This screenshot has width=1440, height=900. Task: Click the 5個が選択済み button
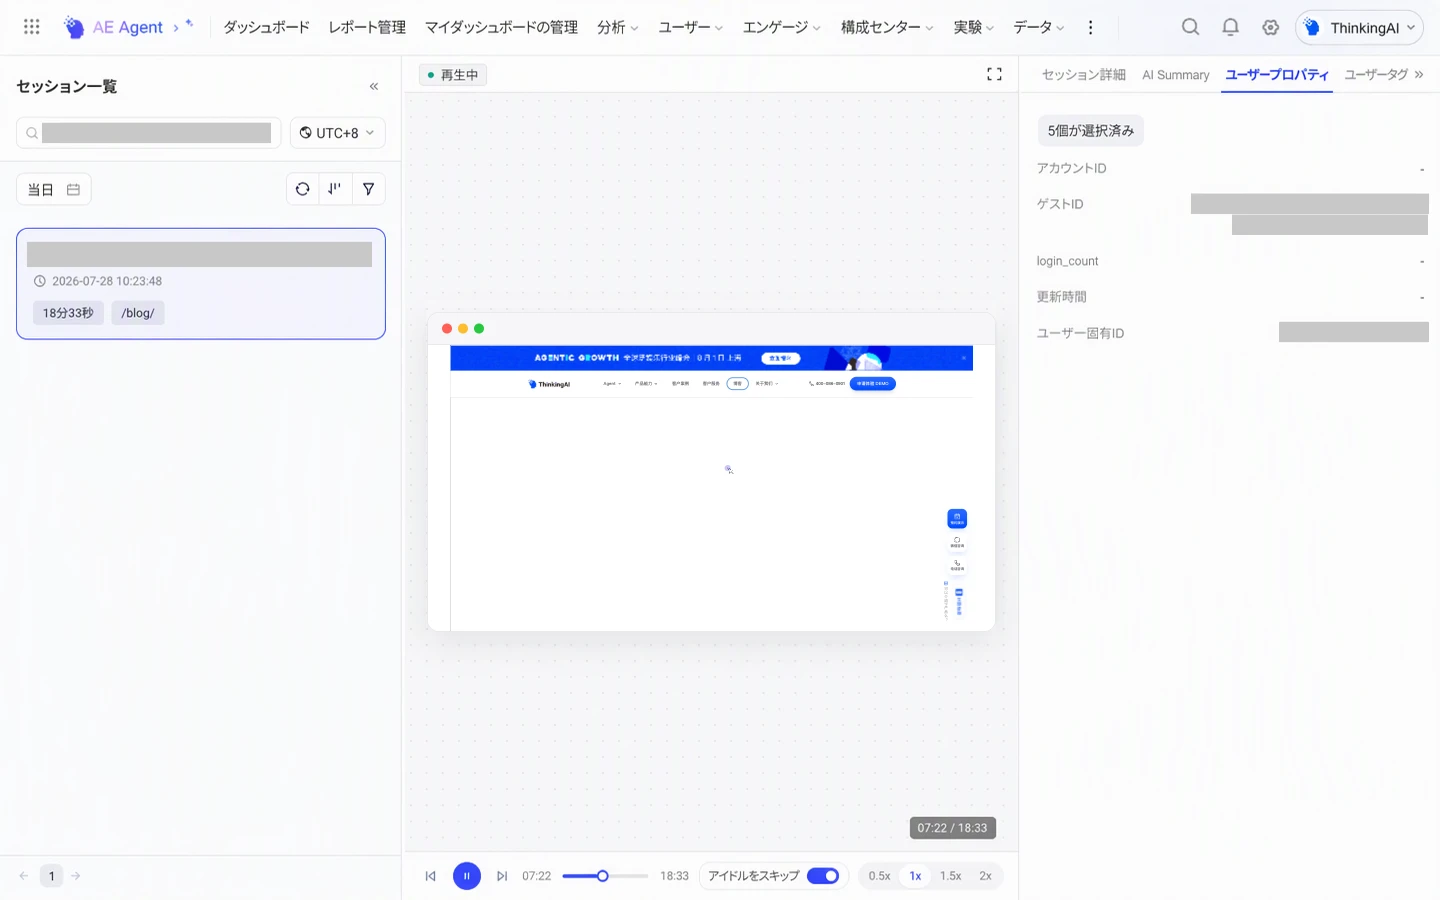click(x=1090, y=130)
